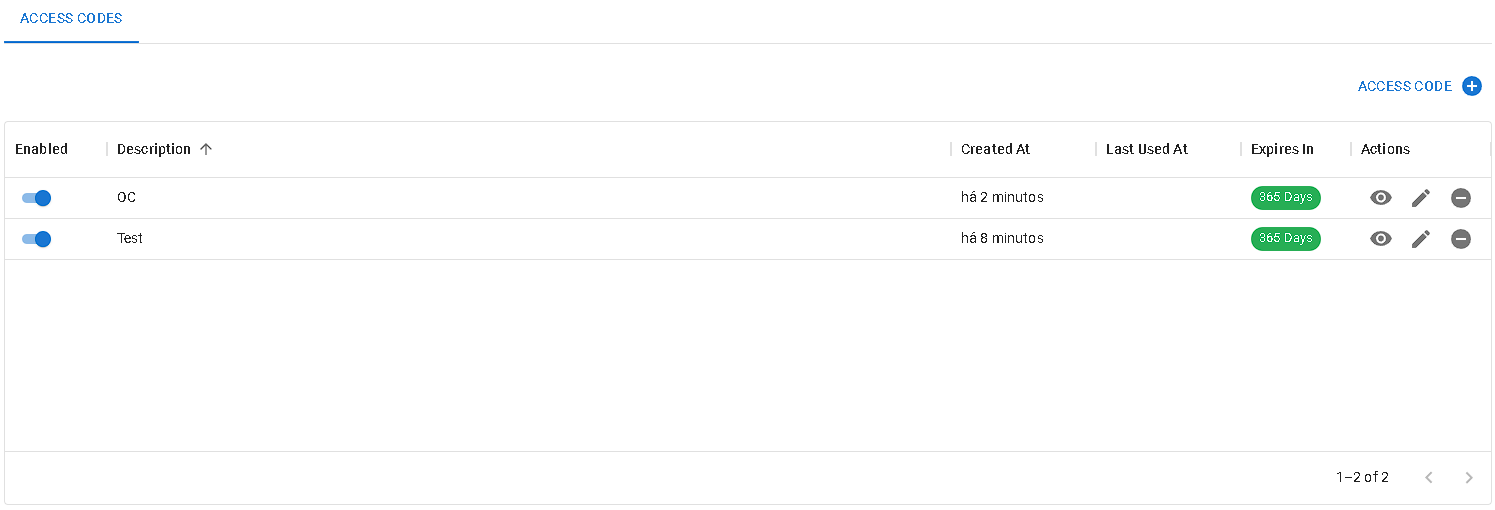
Task: Show the Test access code via eye icon
Action: click(x=1380, y=239)
